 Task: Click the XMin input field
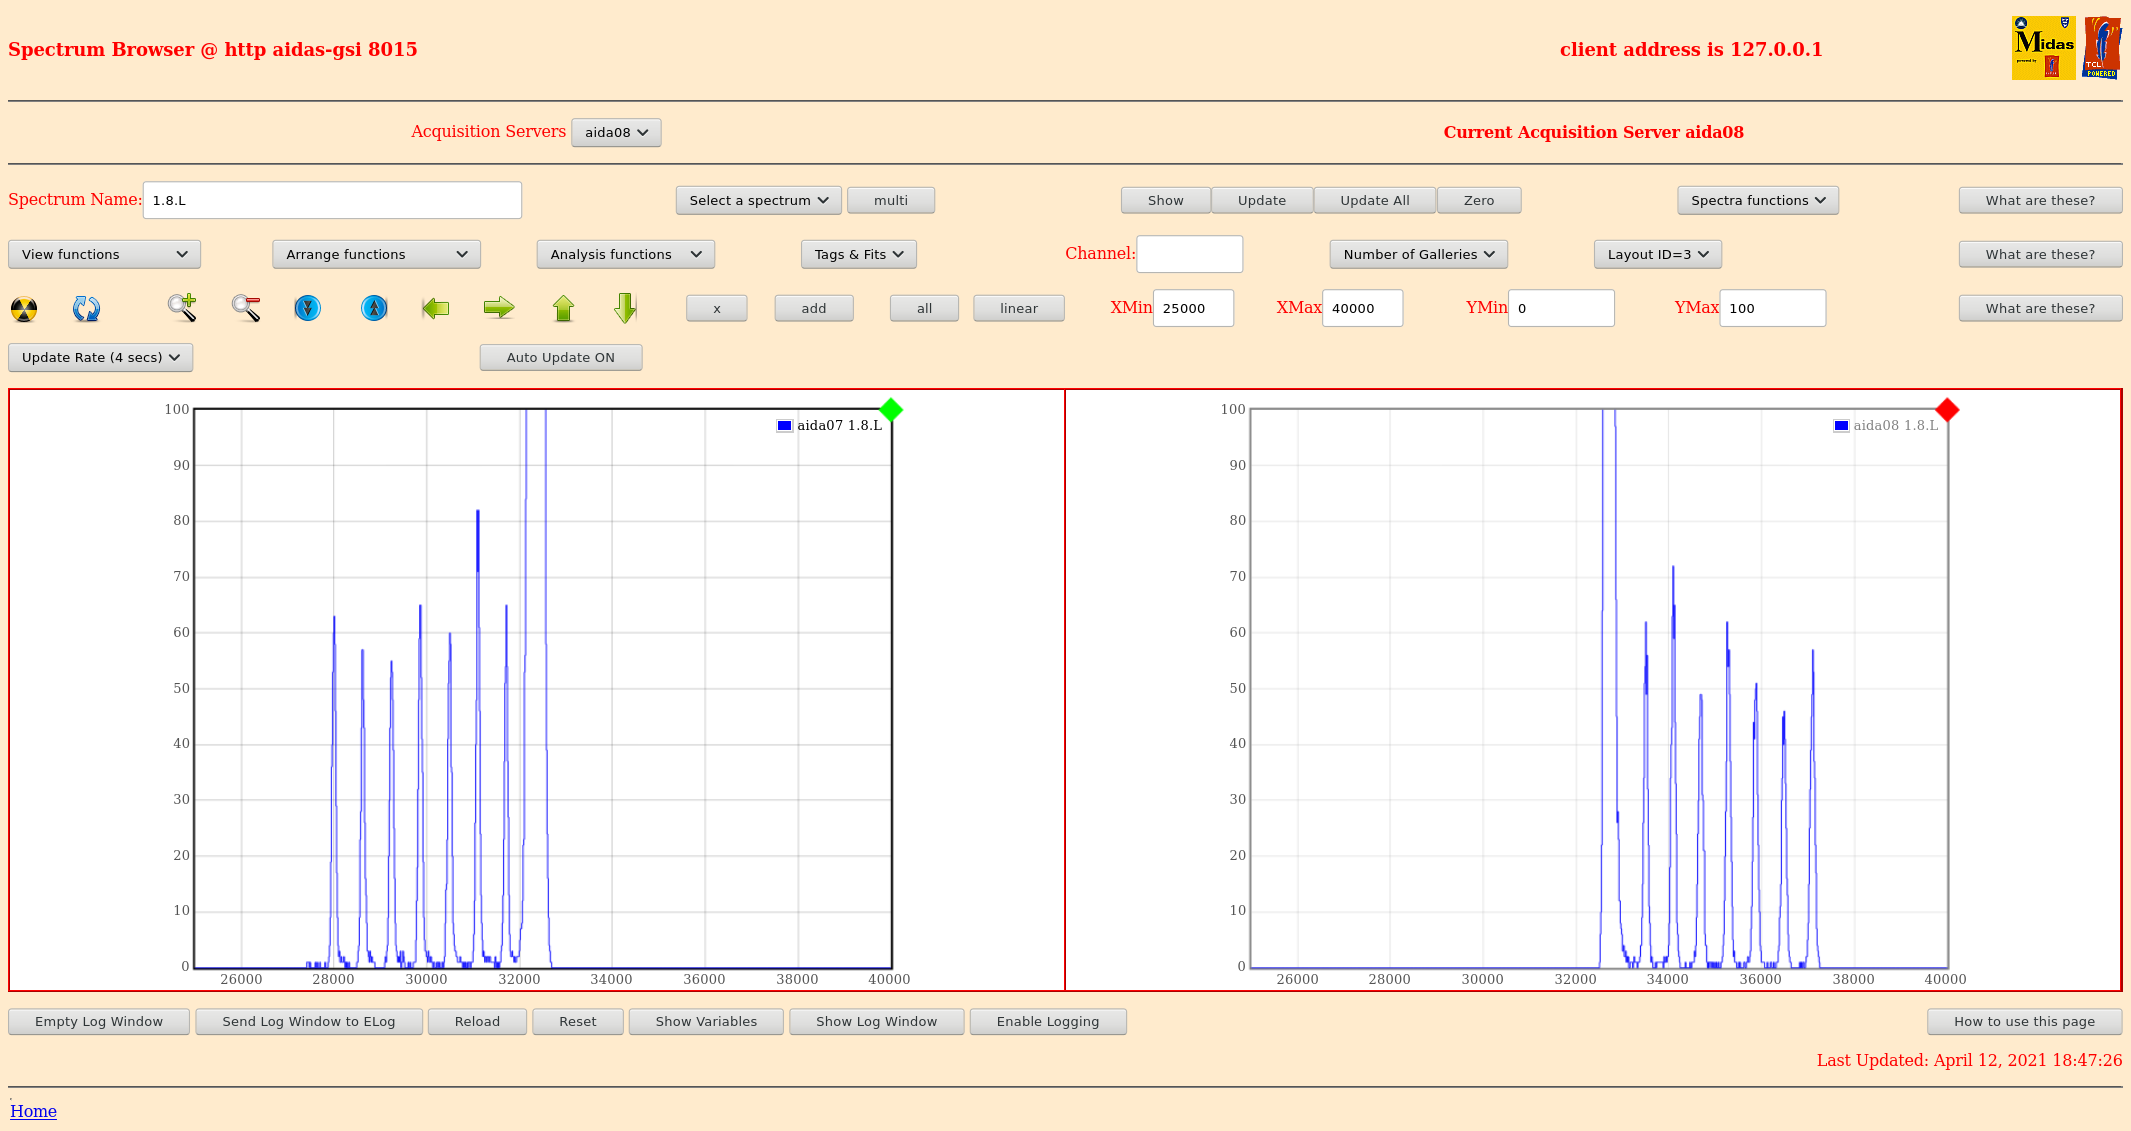(x=1193, y=308)
